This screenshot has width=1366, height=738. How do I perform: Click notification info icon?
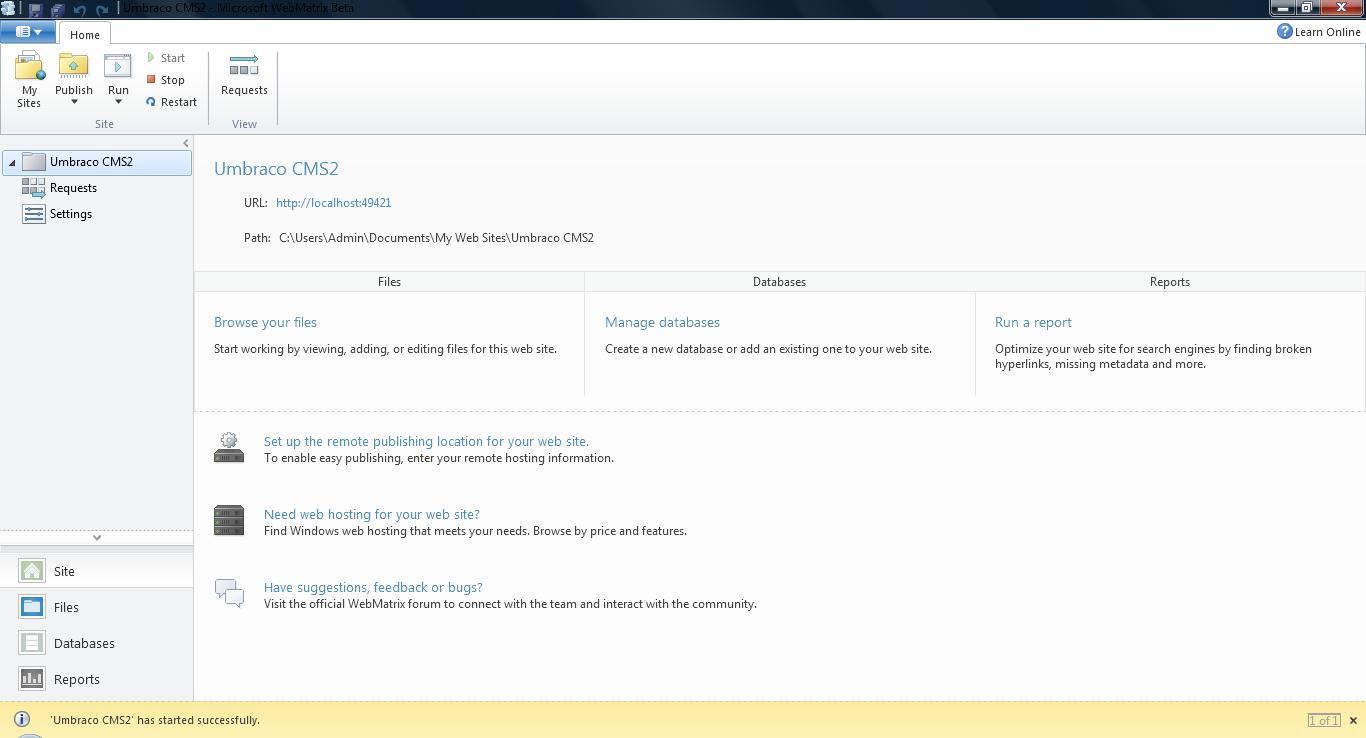coord(22,719)
